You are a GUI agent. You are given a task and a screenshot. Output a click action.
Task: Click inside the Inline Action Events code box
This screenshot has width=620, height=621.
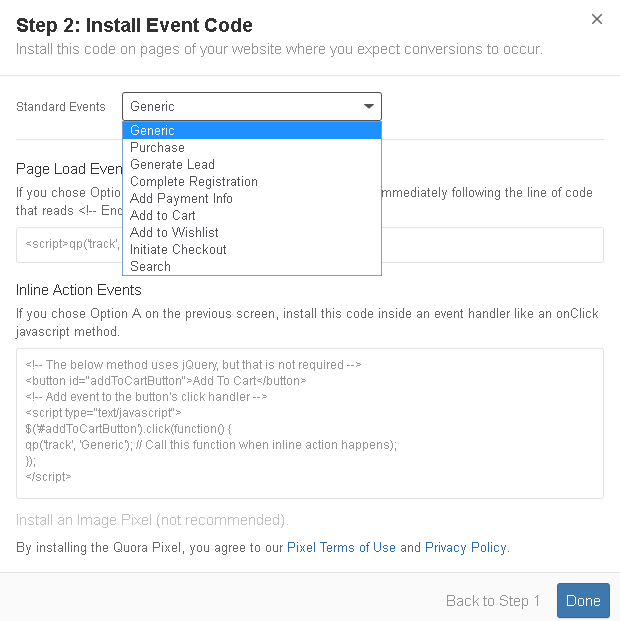310,423
